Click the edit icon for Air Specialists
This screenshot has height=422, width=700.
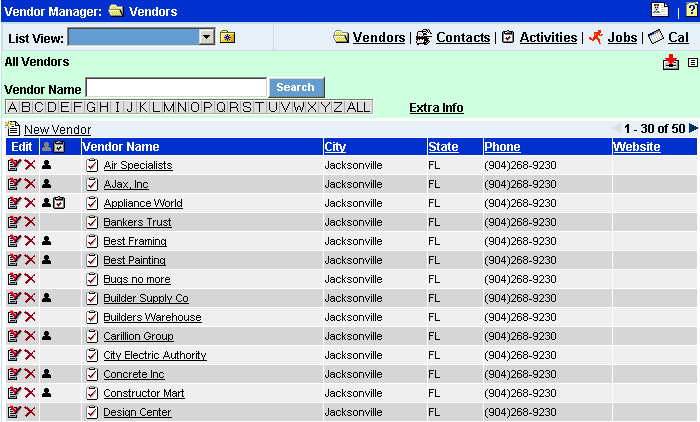pyautogui.click(x=14, y=165)
